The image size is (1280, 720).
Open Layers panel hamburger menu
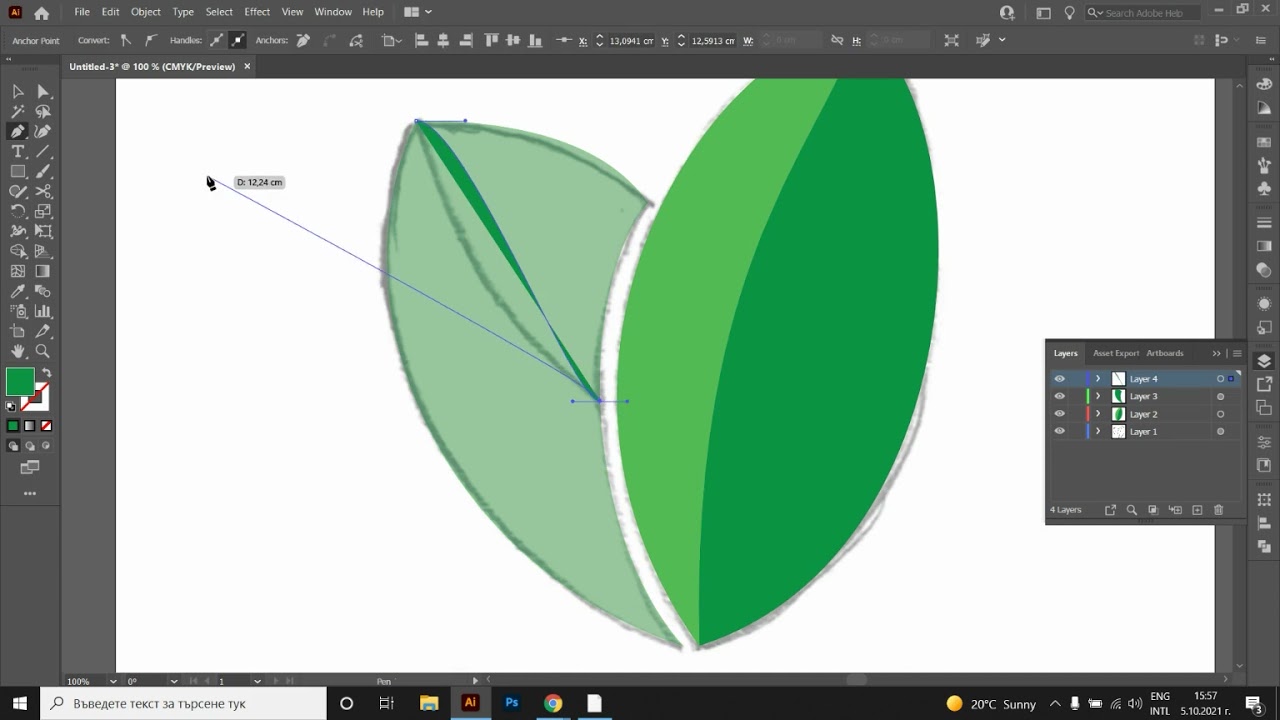pos(1237,353)
